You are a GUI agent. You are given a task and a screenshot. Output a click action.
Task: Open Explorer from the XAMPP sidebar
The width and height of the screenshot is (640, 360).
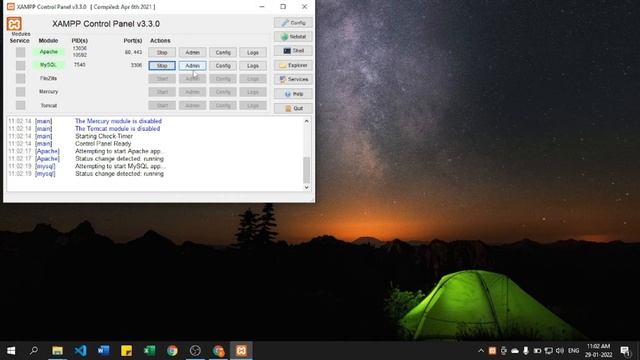[x=293, y=65]
